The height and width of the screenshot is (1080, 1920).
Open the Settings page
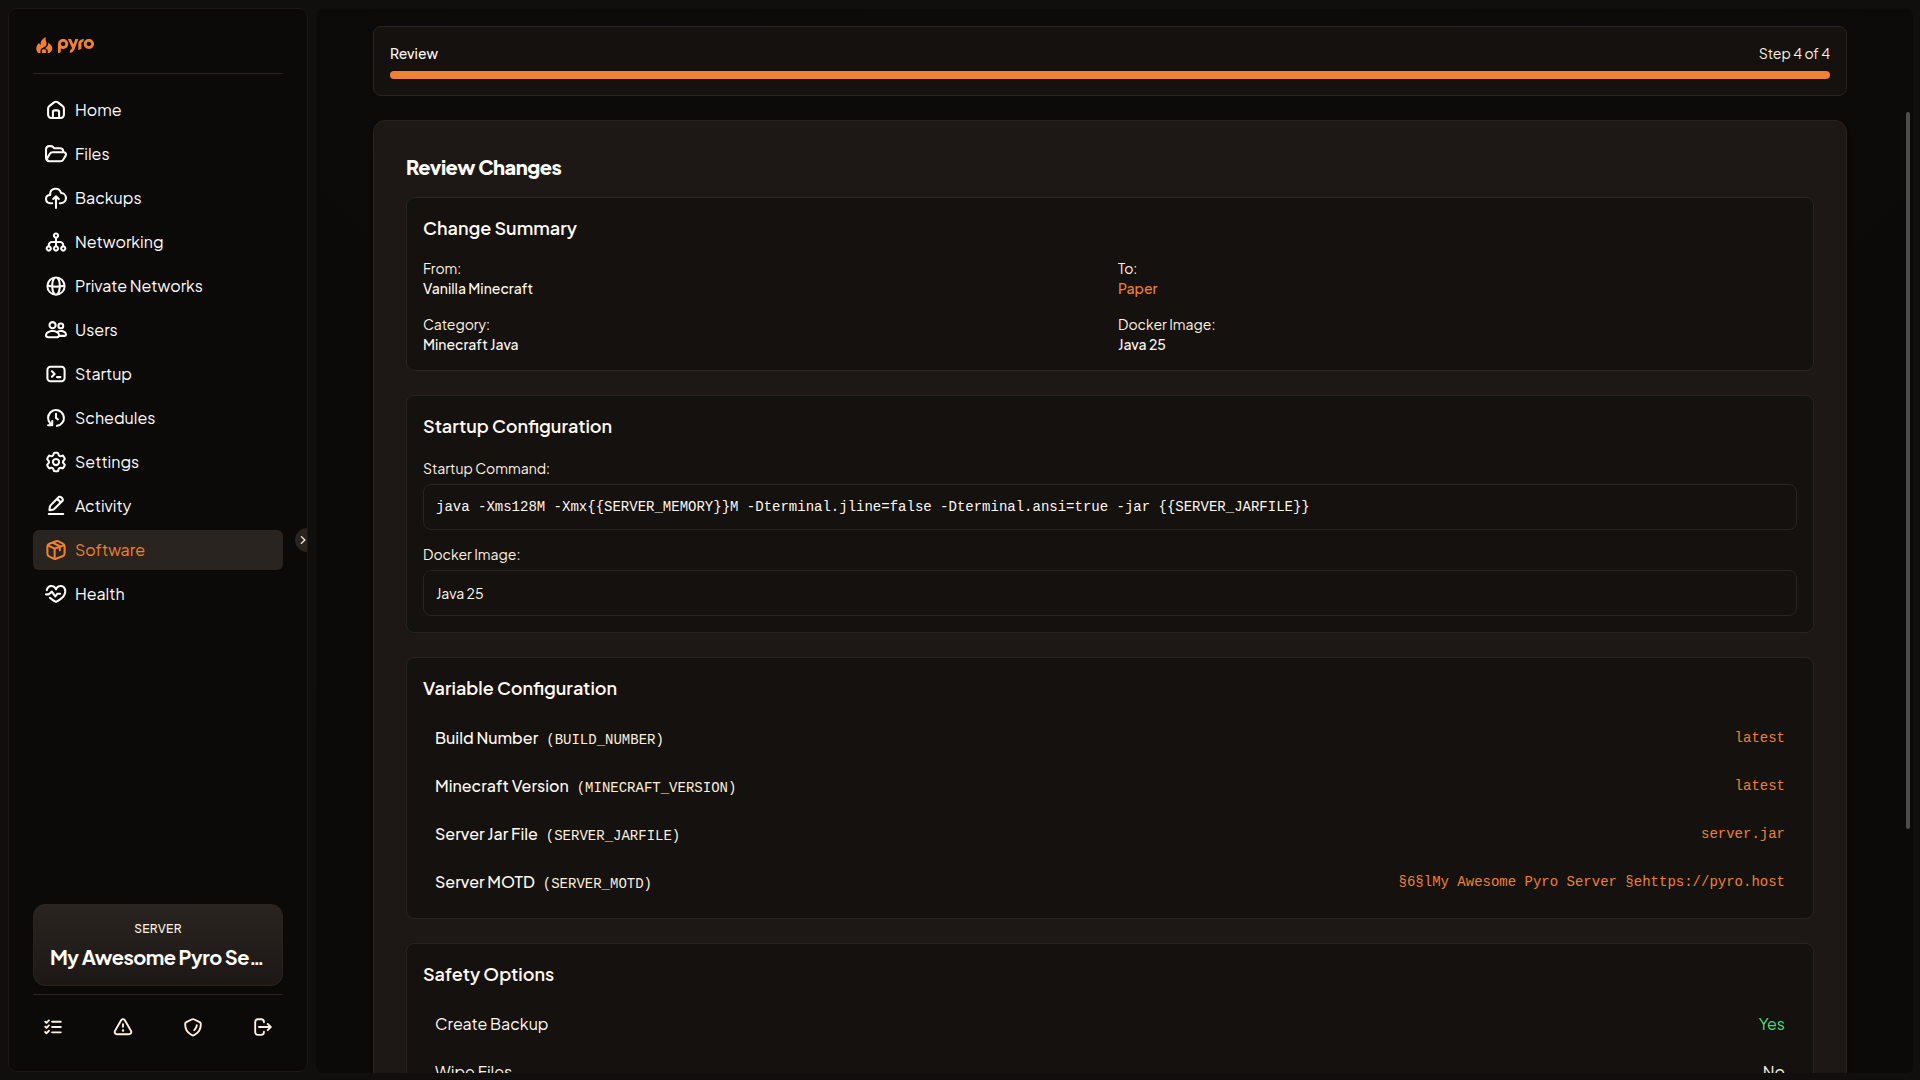[x=158, y=462]
